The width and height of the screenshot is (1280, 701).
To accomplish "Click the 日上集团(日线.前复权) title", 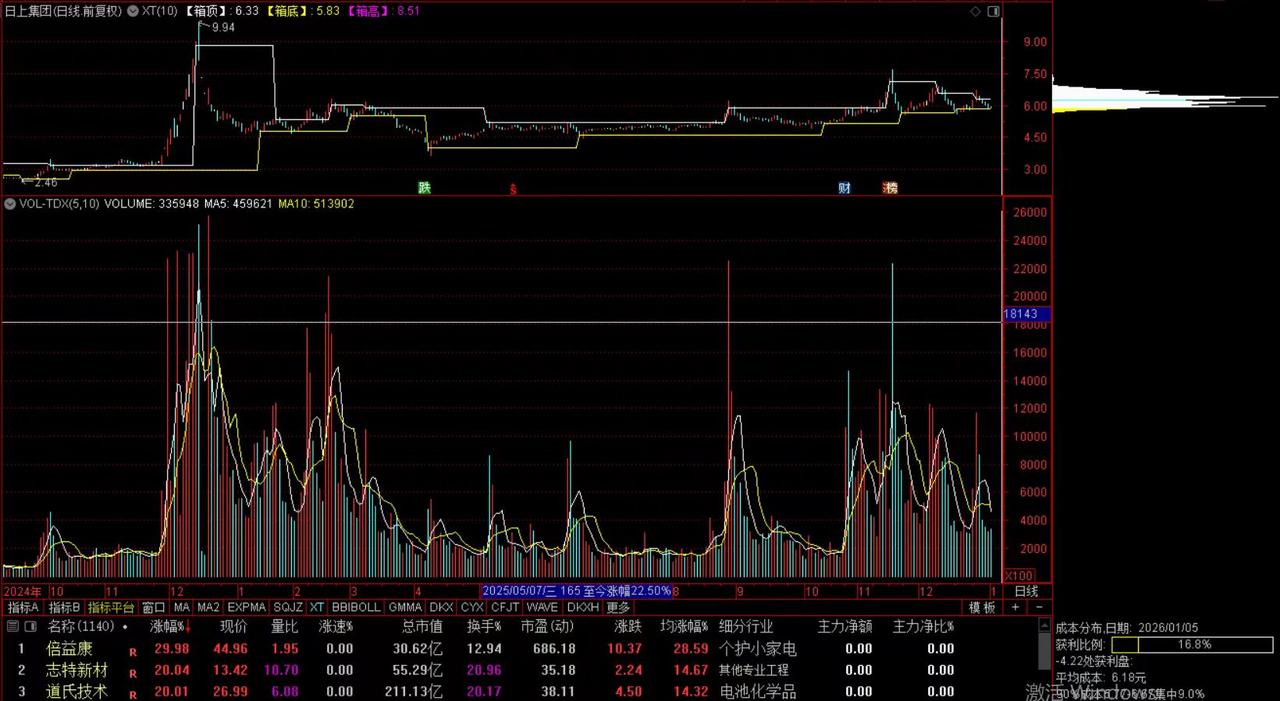I will pos(62,10).
